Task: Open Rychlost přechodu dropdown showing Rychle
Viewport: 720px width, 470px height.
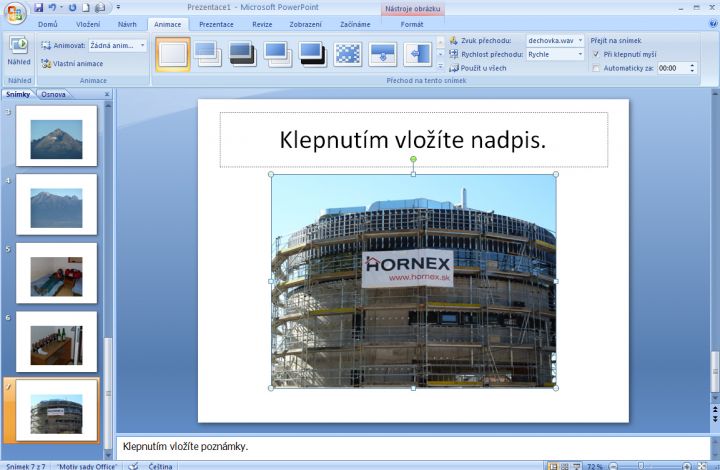Action: click(x=555, y=54)
